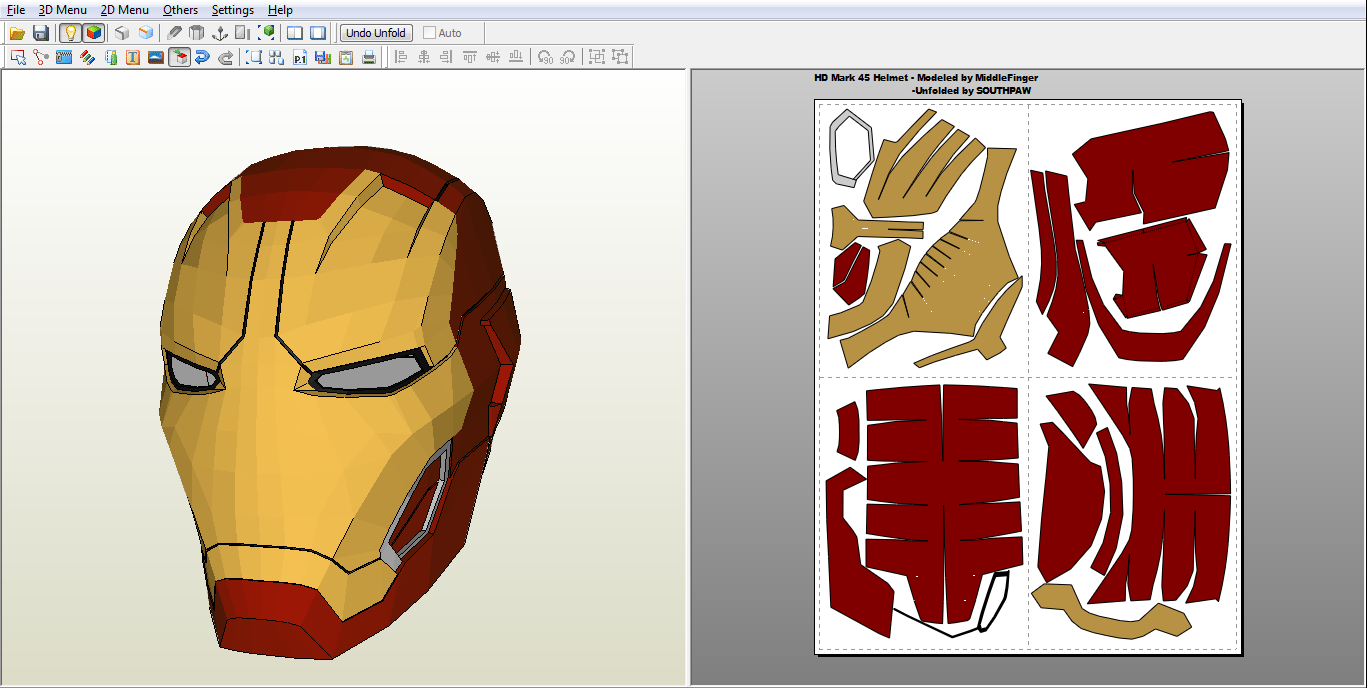Open the File menu
1367x688 pixels.
coord(16,10)
